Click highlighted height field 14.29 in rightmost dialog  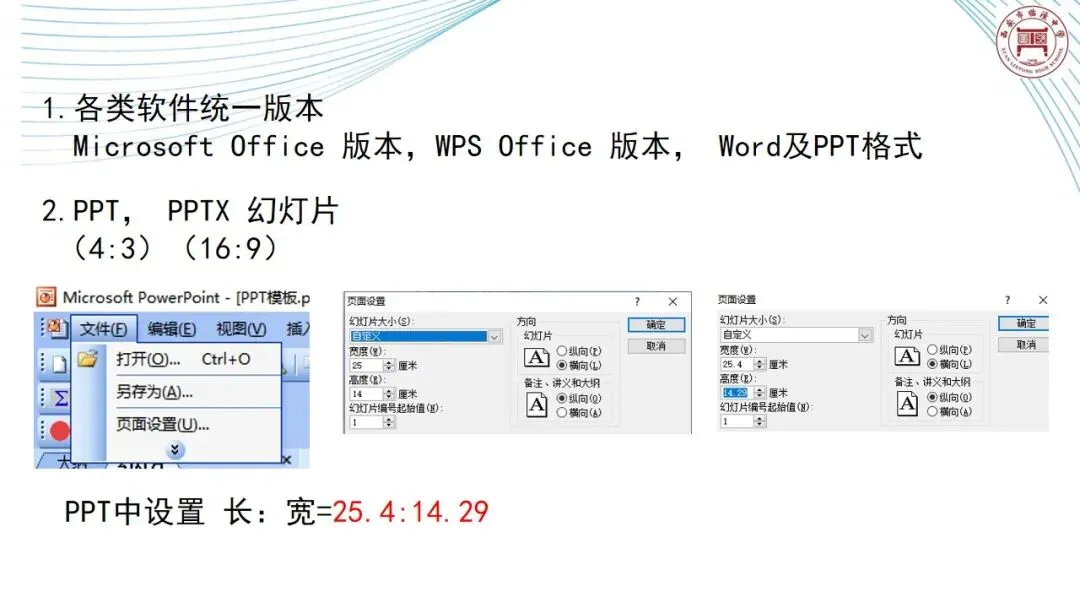tap(737, 392)
